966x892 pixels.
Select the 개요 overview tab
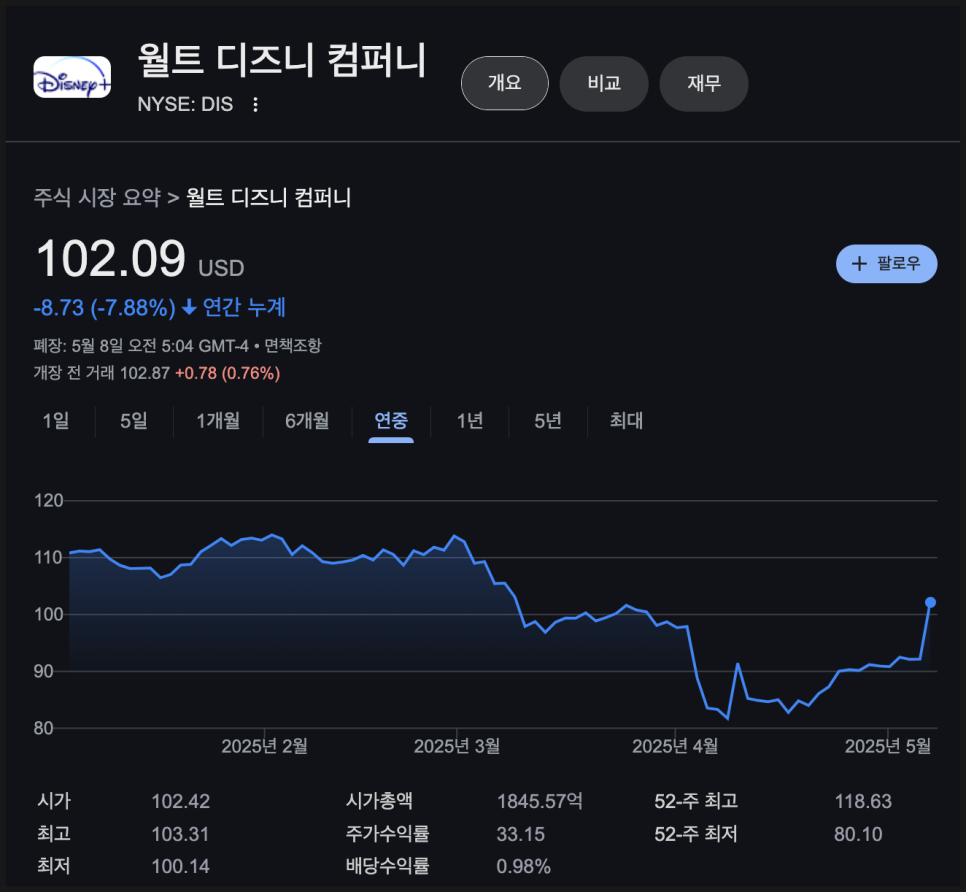point(505,83)
